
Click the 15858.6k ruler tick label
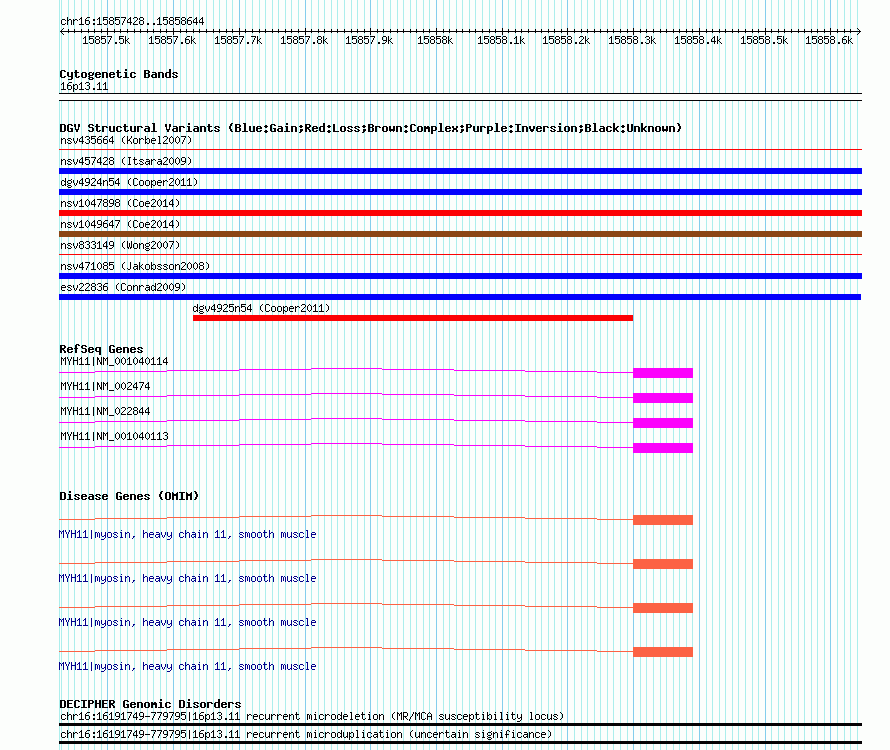[x=829, y=40]
